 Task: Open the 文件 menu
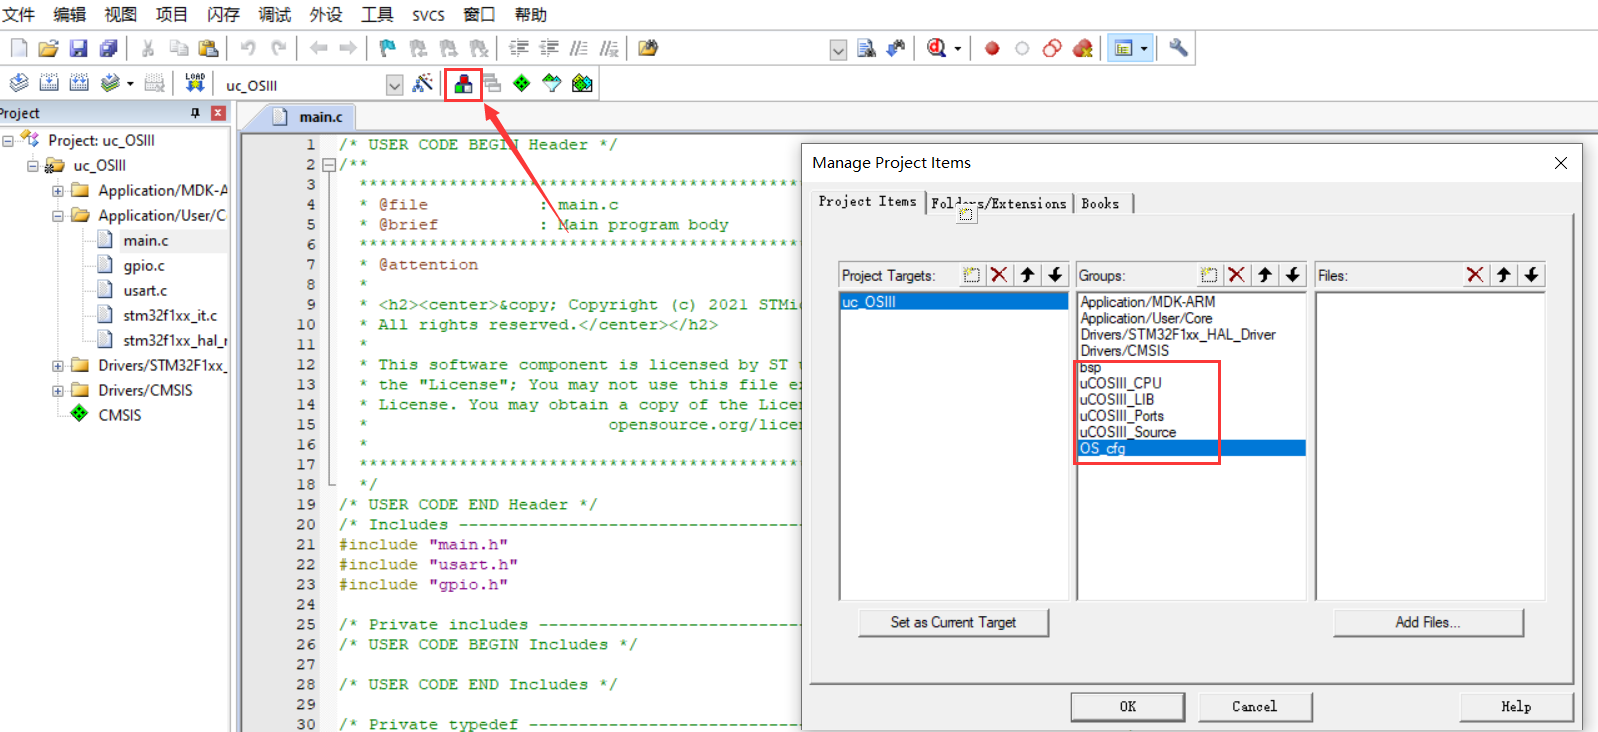(x=19, y=14)
